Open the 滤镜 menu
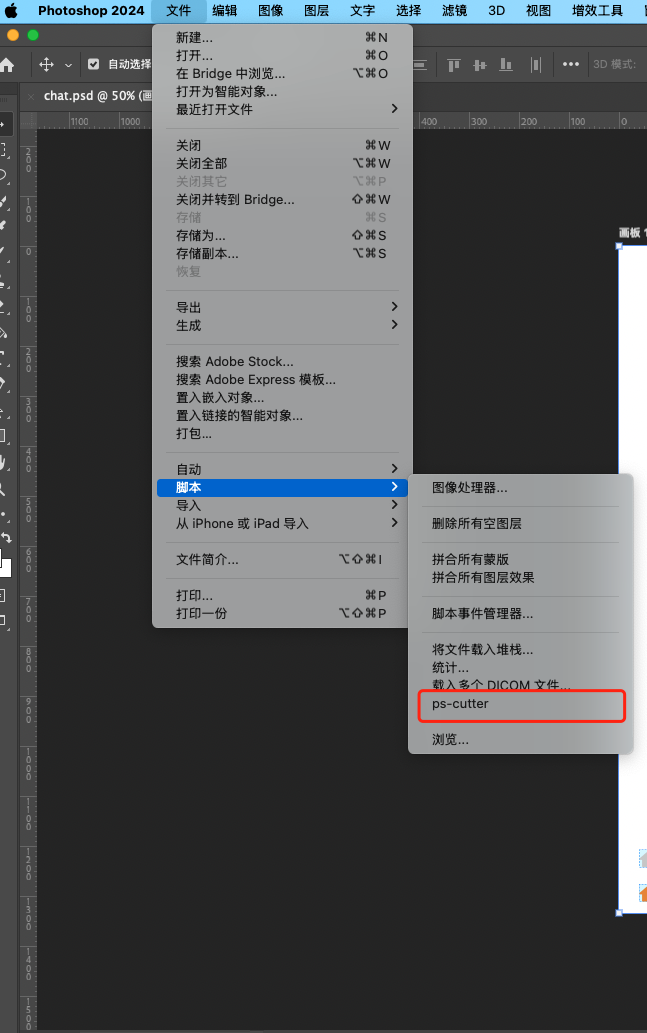The height and width of the screenshot is (1033, 647). pyautogui.click(x=455, y=11)
